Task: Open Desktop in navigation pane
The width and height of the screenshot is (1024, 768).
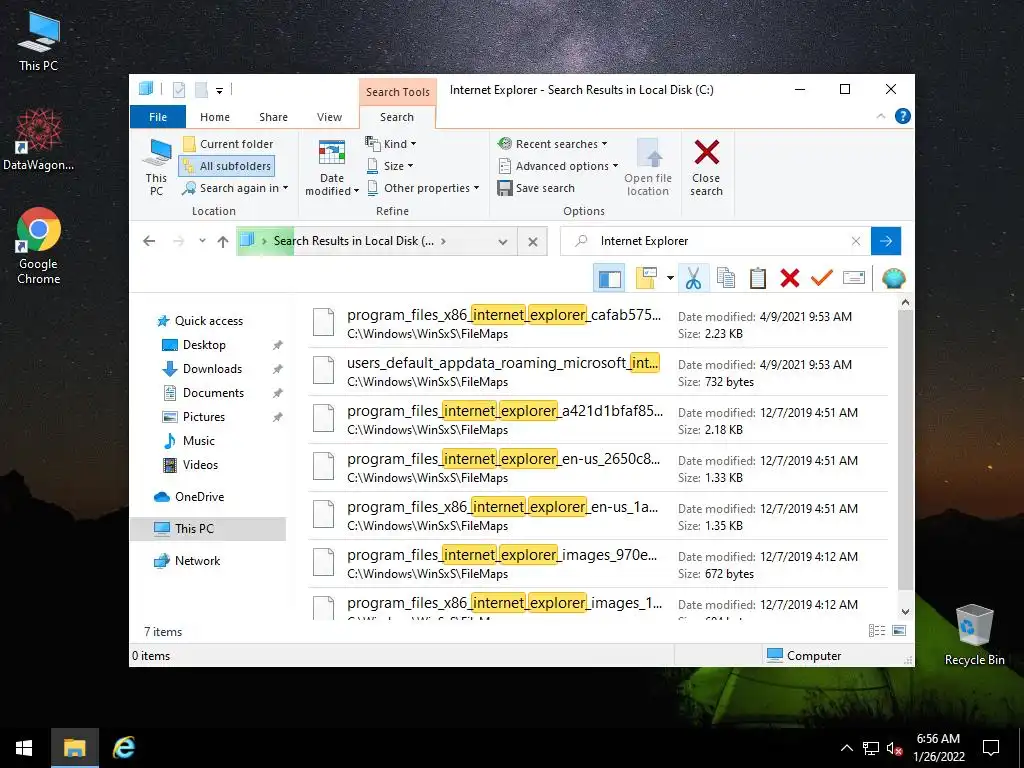Action: coord(195,345)
